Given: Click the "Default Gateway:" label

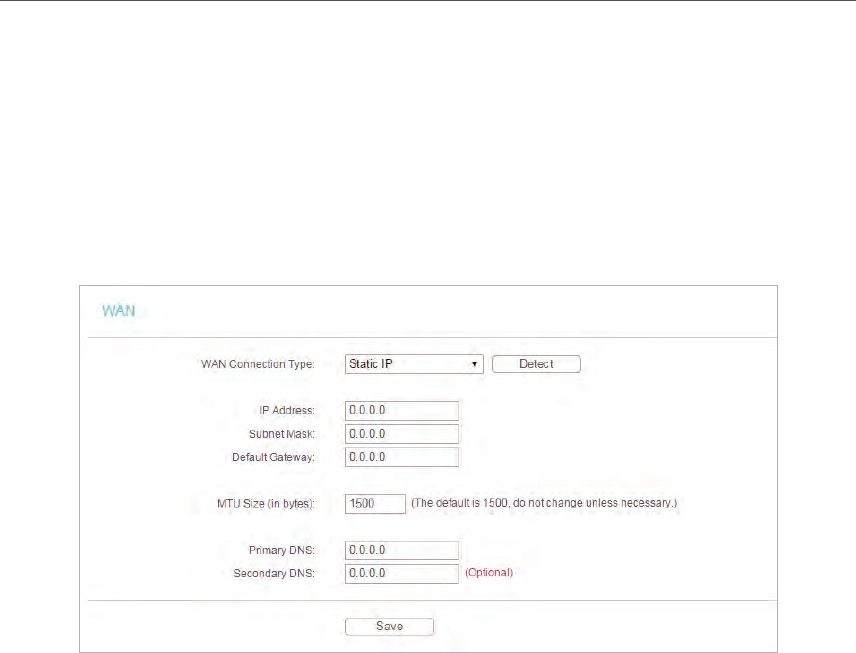Looking at the screenshot, I should pos(274,458).
